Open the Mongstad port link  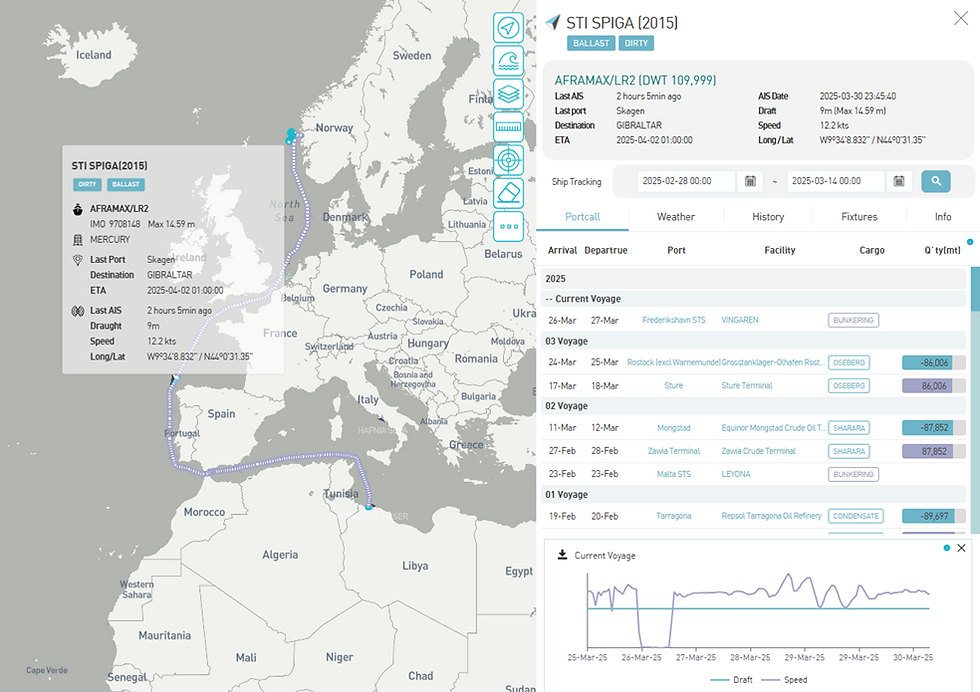(674, 428)
